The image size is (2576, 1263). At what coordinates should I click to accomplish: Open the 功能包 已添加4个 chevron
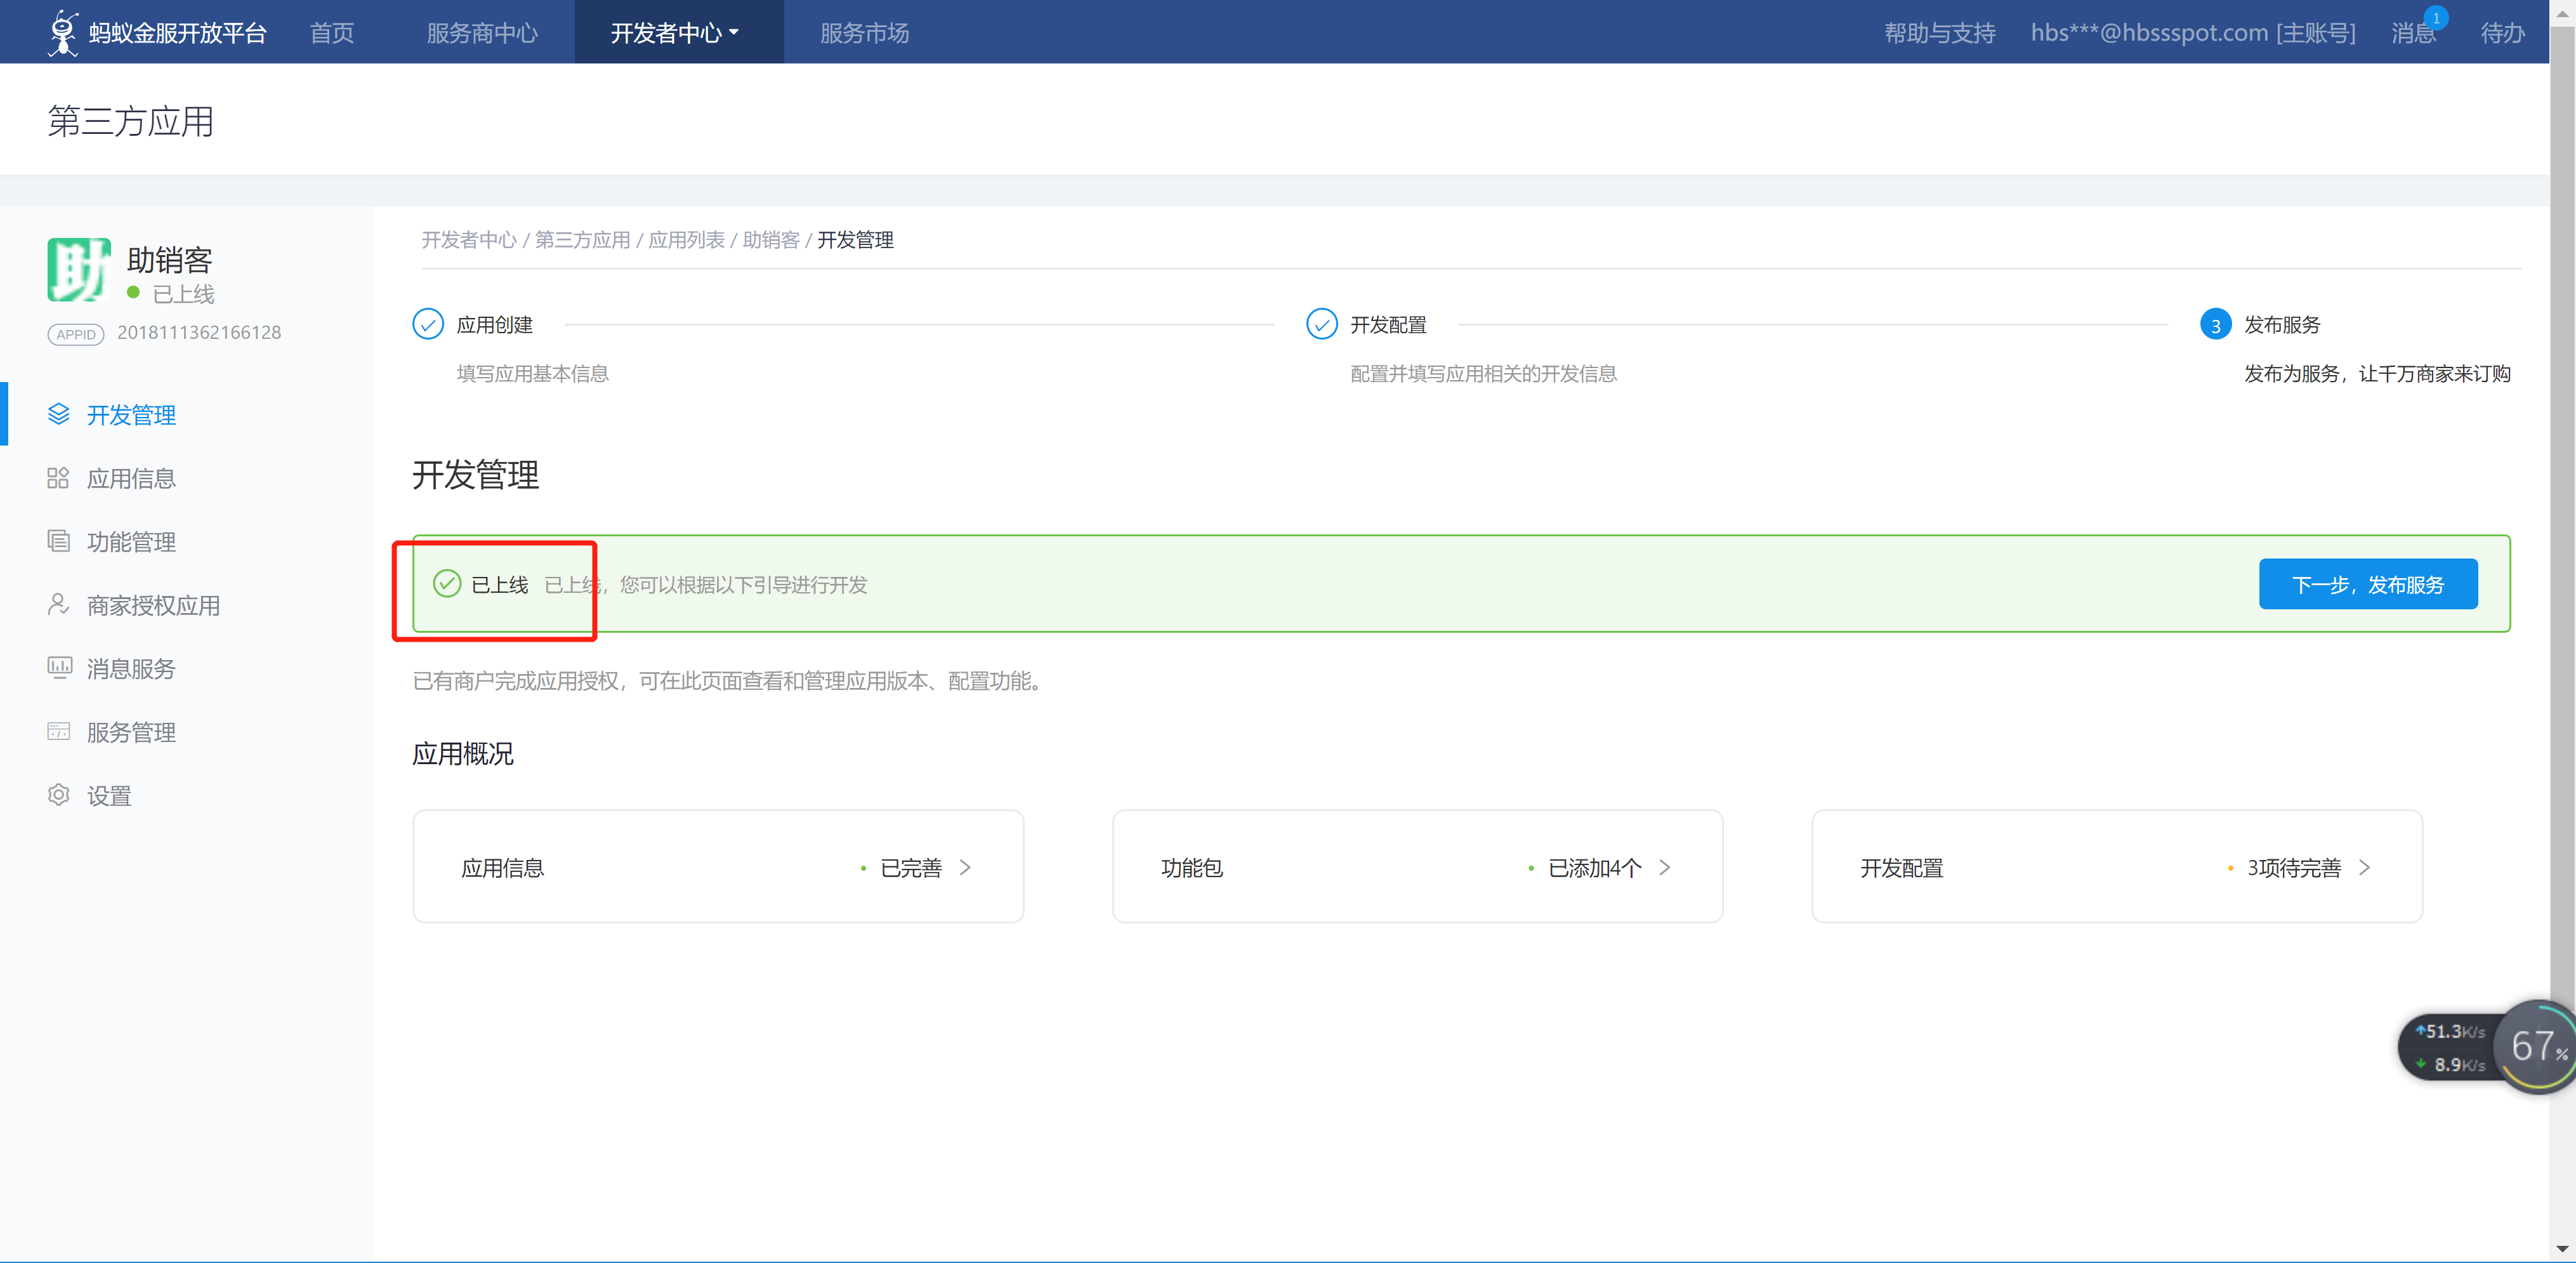(x=1664, y=867)
